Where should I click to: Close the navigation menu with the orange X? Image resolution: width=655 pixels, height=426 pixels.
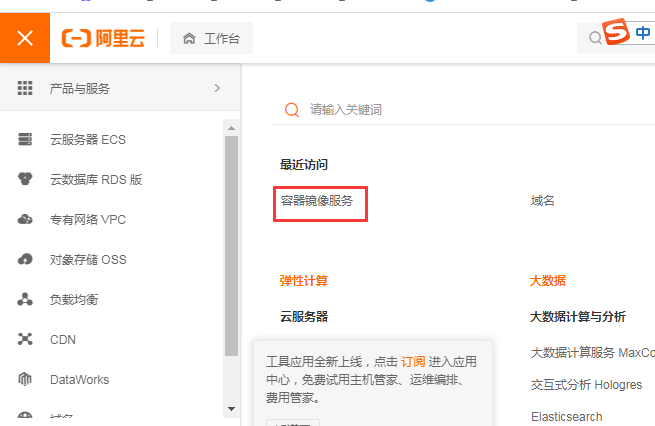coord(25,38)
